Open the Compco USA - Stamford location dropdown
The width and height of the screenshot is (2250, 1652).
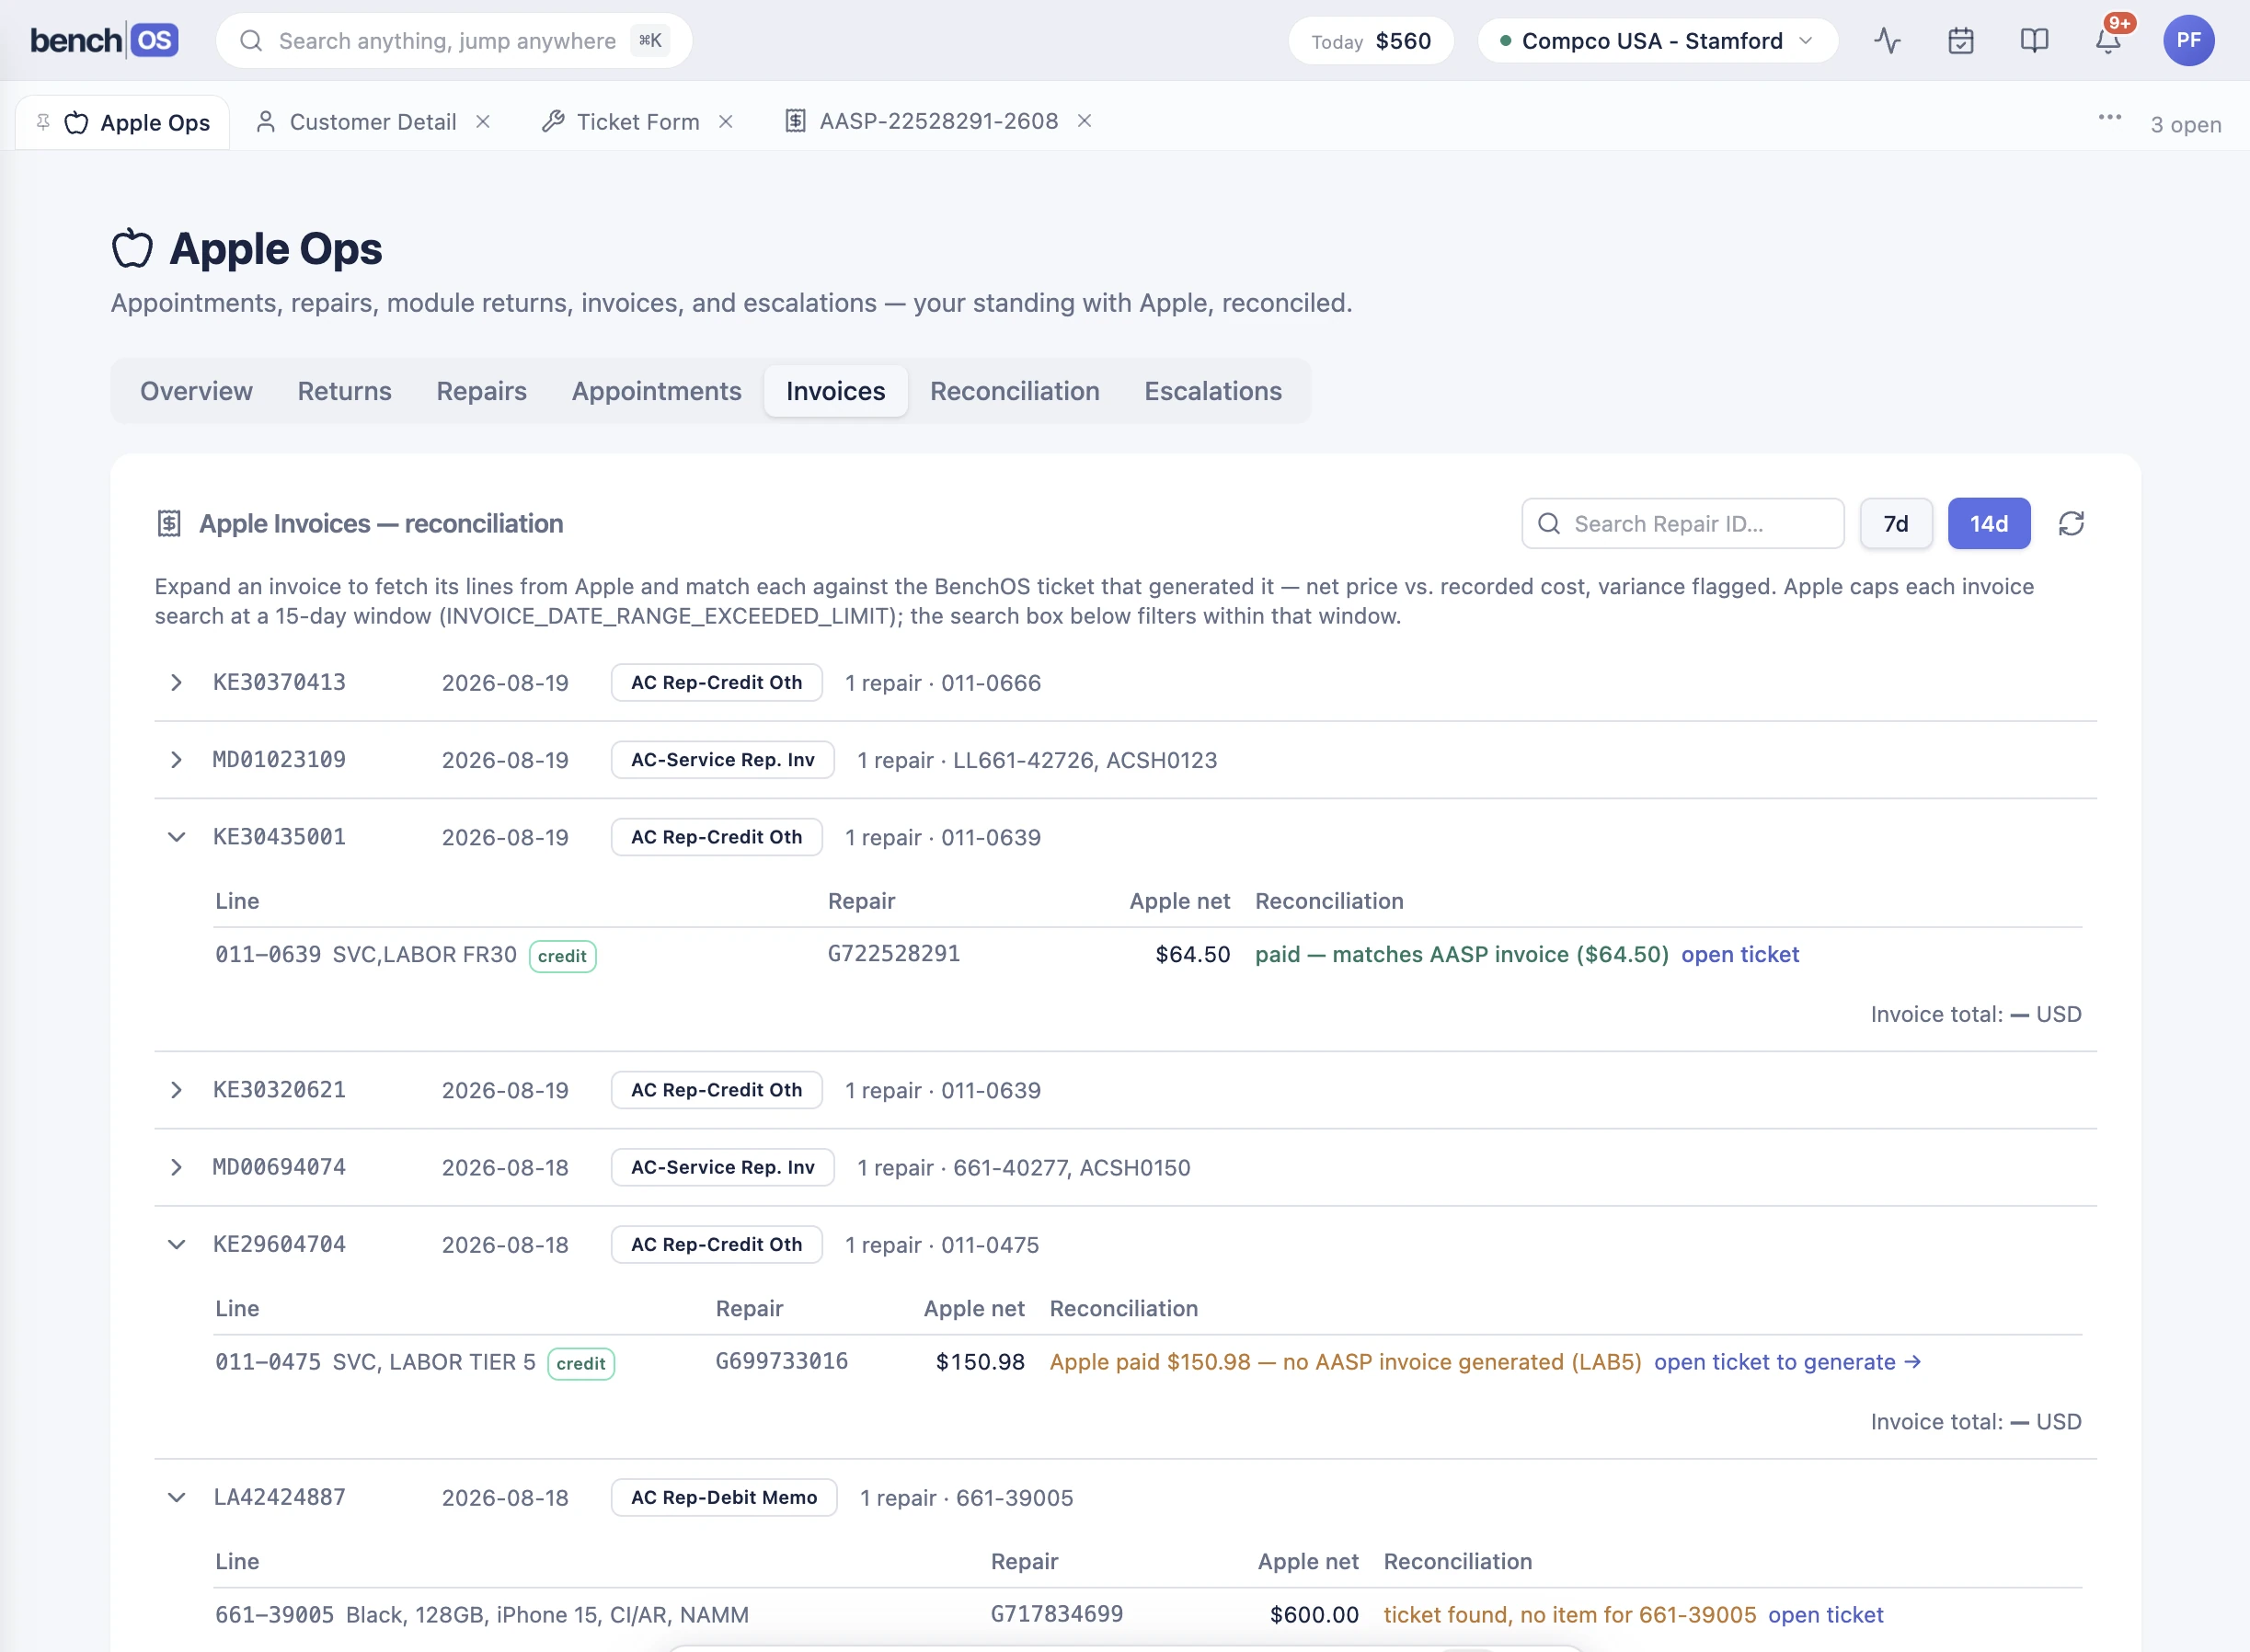[x=1657, y=41]
